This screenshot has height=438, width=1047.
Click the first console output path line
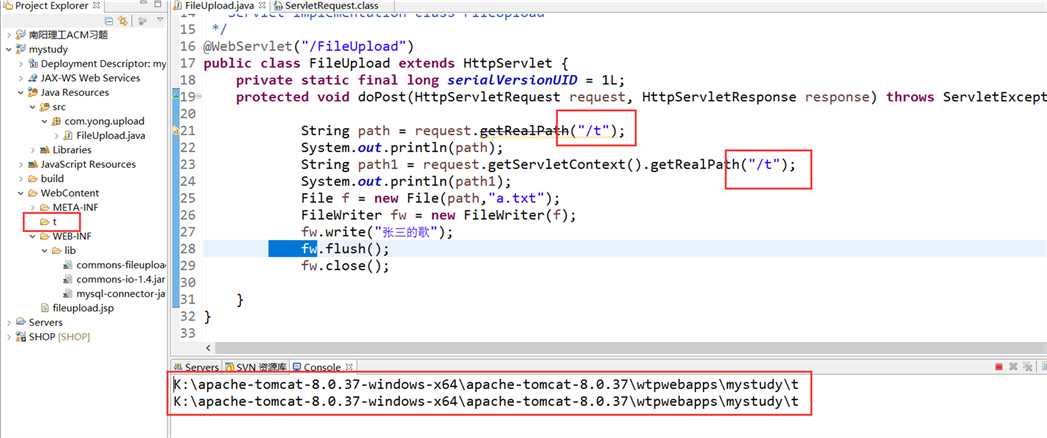point(485,385)
